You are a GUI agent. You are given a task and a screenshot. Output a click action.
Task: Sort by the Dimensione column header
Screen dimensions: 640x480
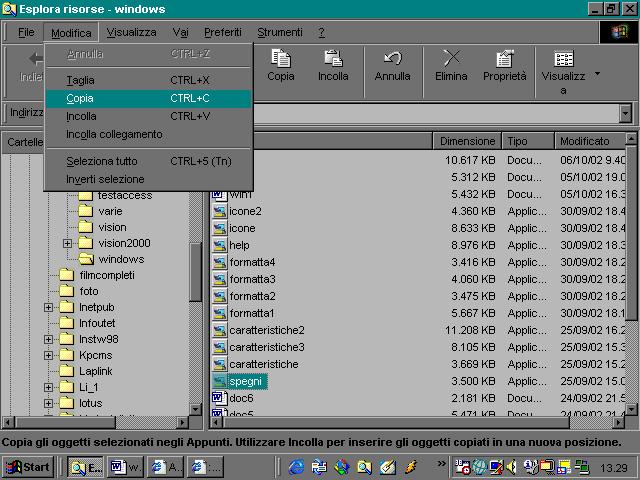click(467, 141)
